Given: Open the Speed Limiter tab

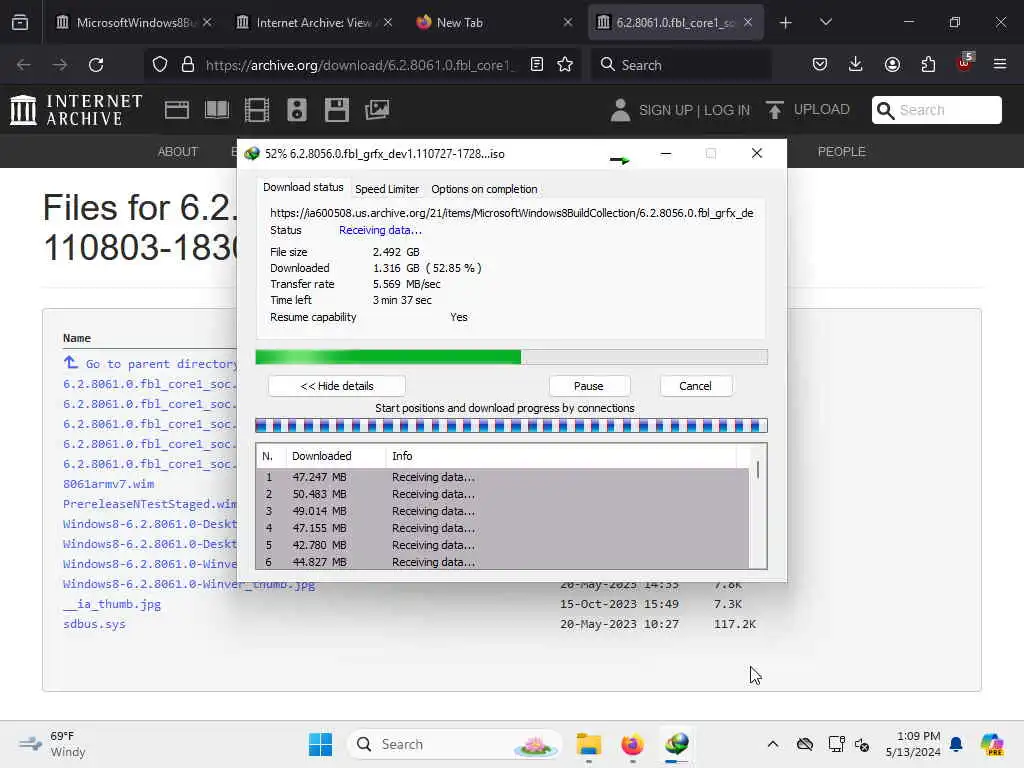Looking at the screenshot, I should [x=387, y=189].
